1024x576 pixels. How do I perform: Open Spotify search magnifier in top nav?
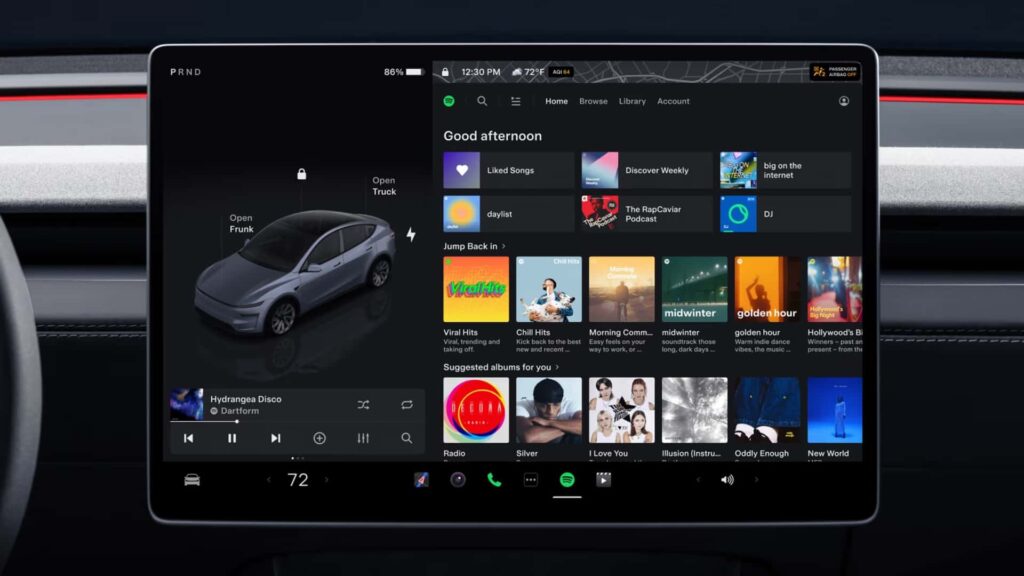point(482,101)
